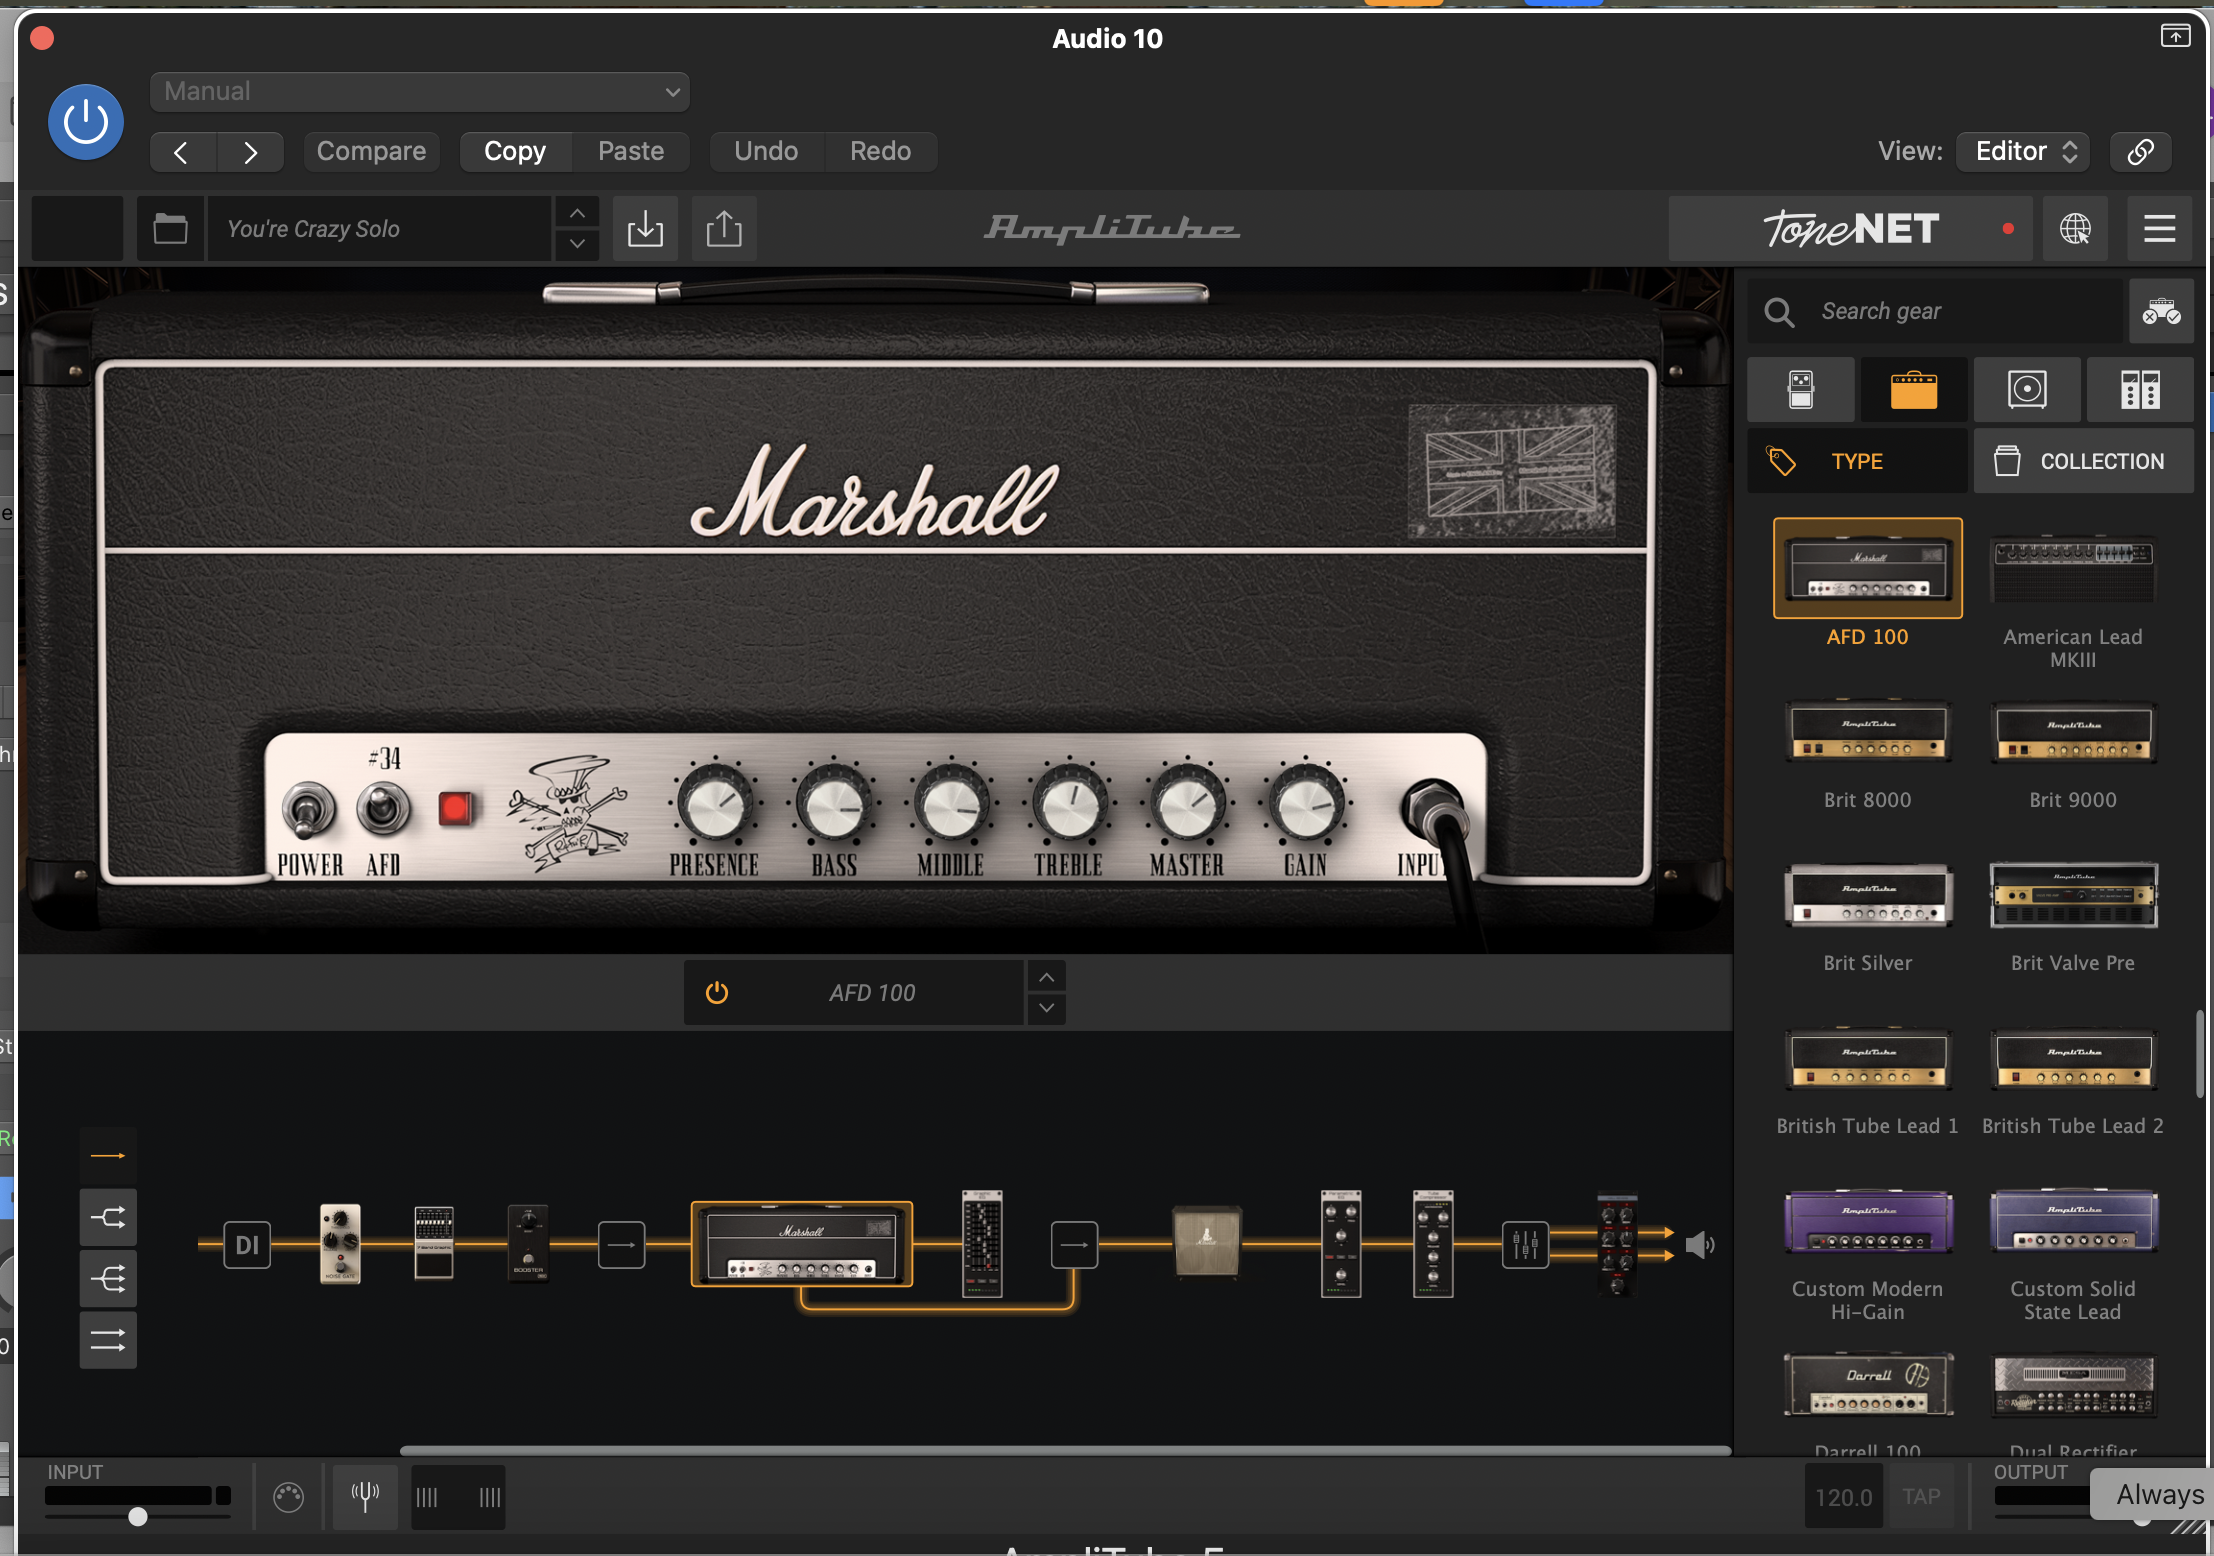Toggle the amp POWER switch
The height and width of the screenshot is (1556, 2214).
pos(308,810)
